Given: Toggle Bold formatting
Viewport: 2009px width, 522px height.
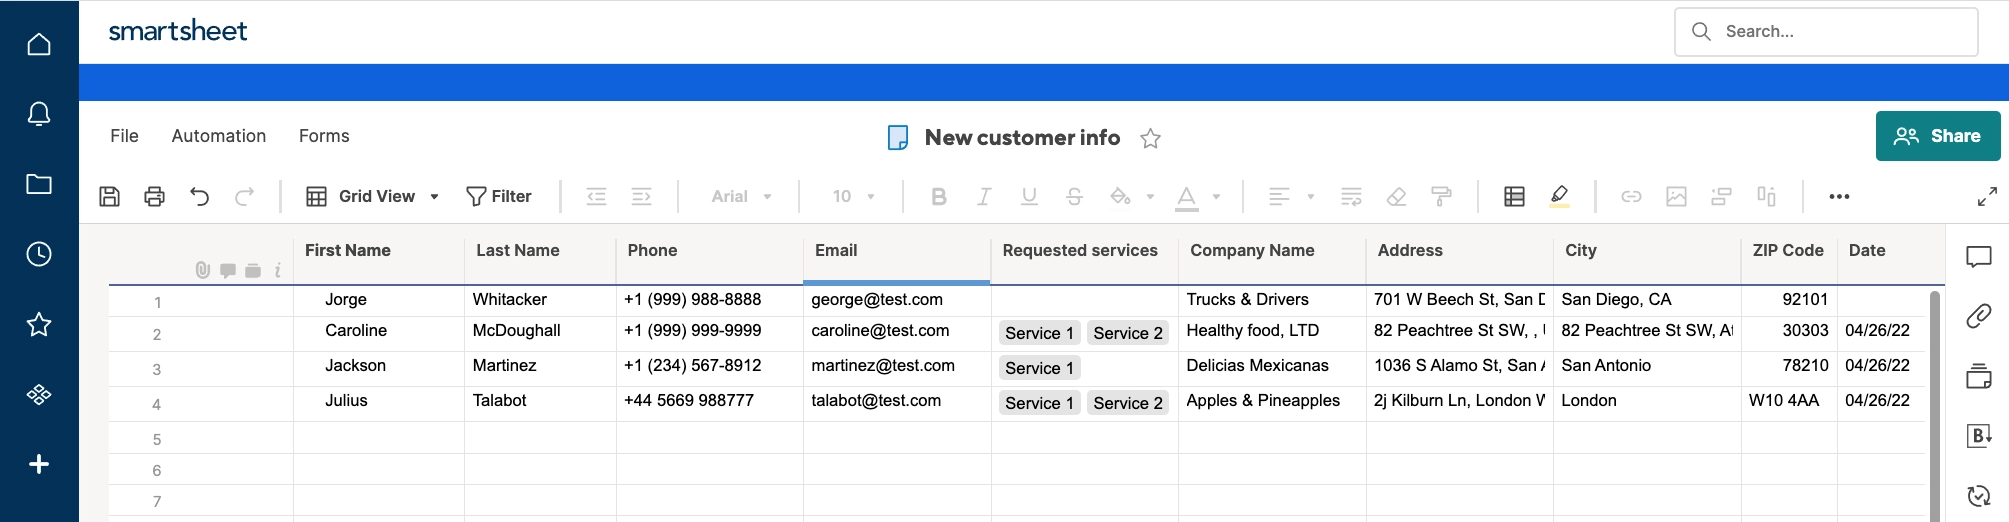Looking at the screenshot, I should click(938, 197).
